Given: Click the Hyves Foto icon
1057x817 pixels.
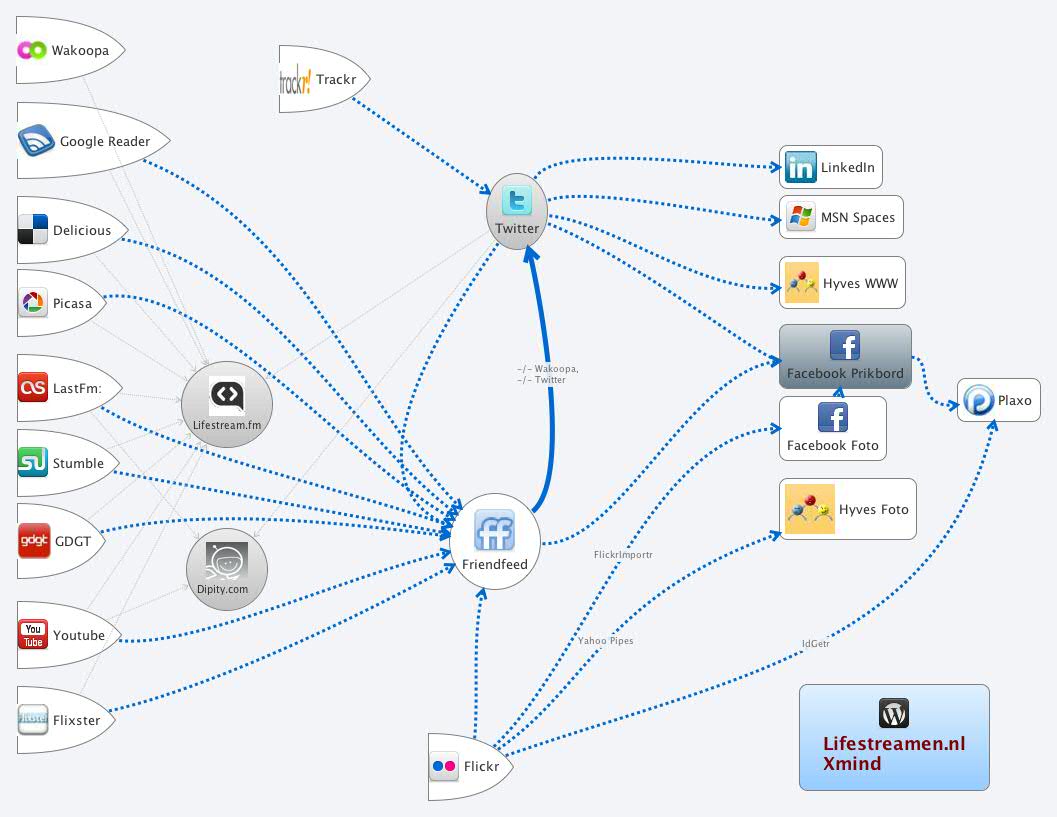Looking at the screenshot, I should point(810,509).
